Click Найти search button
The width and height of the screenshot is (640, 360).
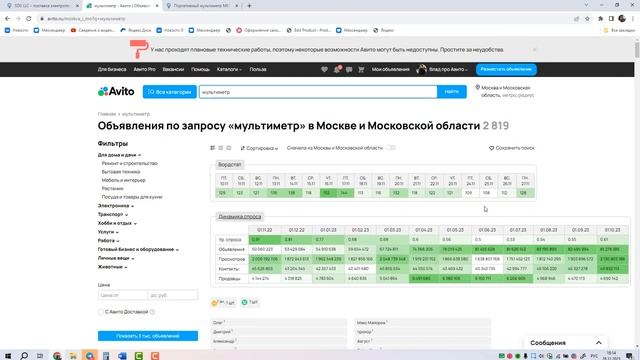[x=451, y=92]
